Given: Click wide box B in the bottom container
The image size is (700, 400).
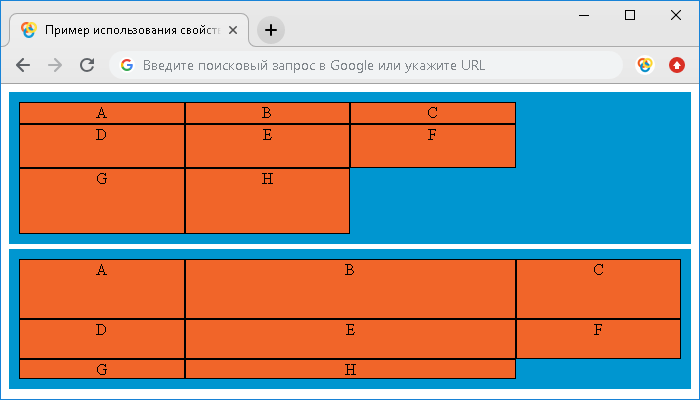Looking at the screenshot, I should (350, 289).
